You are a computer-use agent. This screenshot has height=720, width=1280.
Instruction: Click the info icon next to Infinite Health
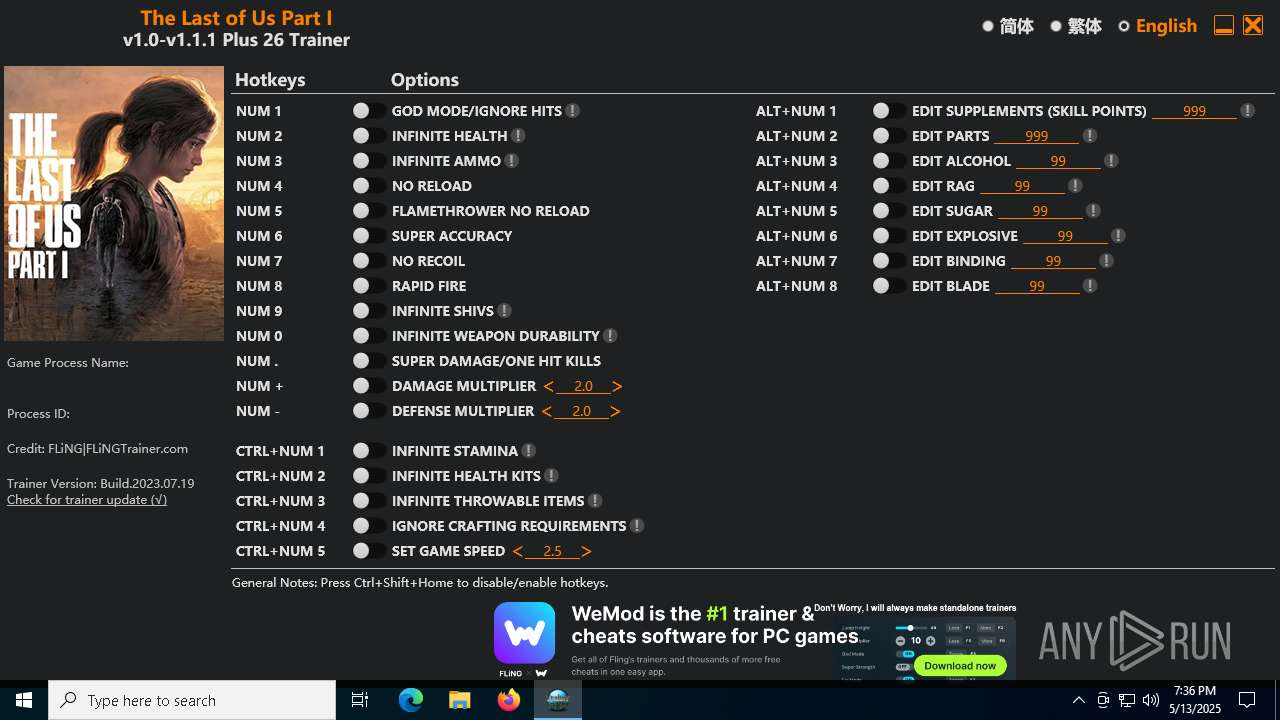(x=518, y=136)
